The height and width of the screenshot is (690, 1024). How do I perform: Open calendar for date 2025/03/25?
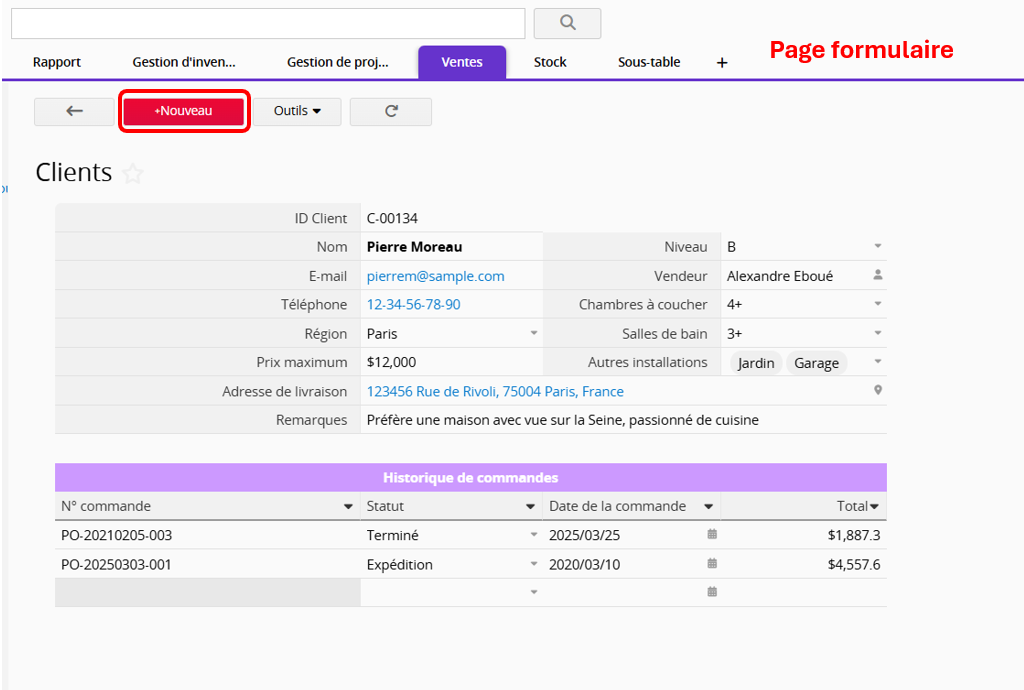click(x=712, y=535)
